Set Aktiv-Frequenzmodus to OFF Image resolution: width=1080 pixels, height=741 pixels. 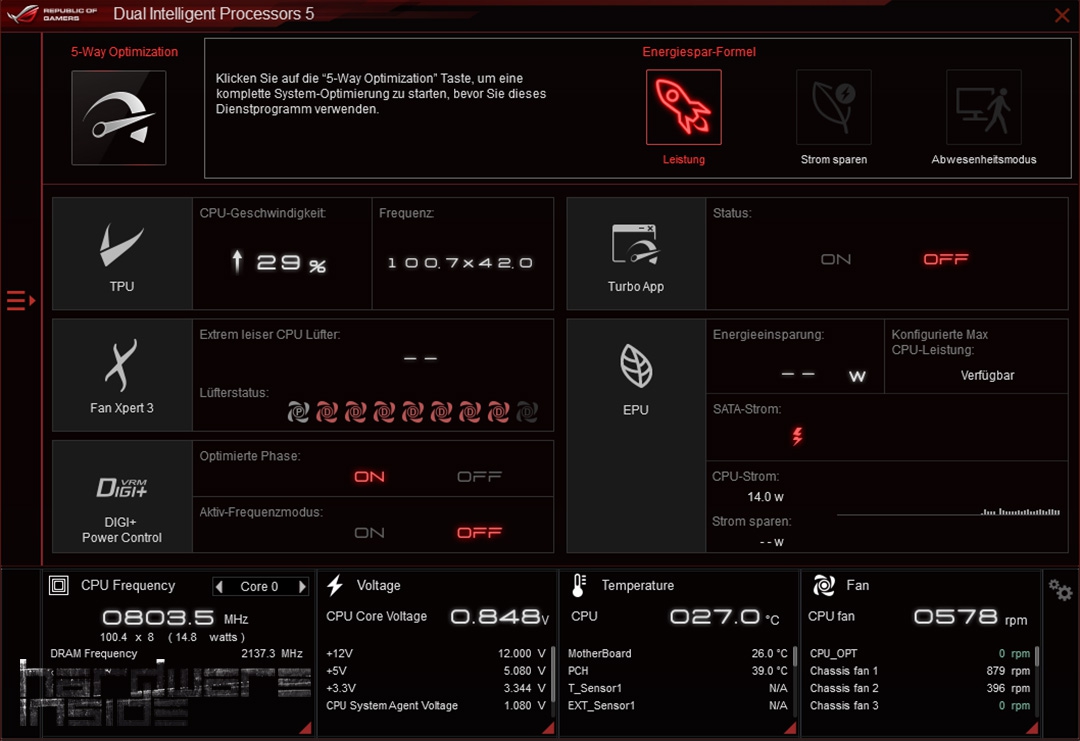coord(479,533)
